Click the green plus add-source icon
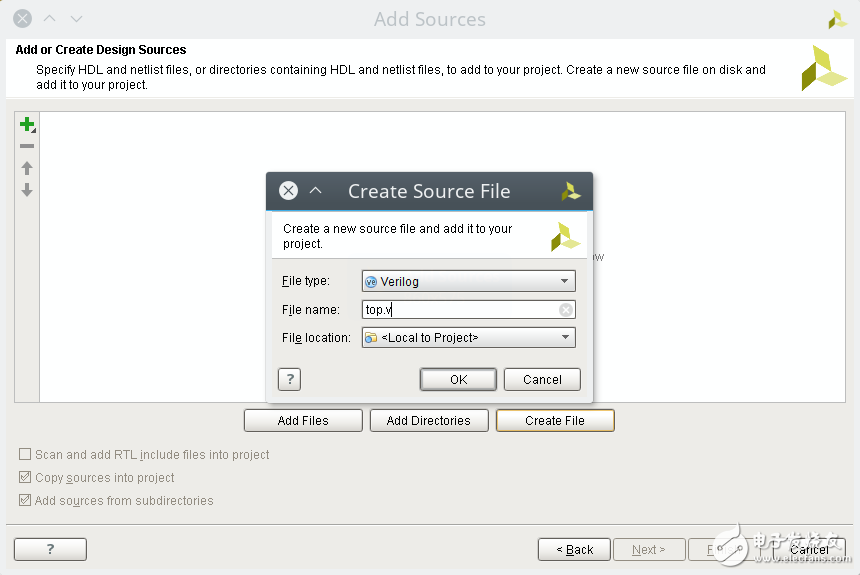 click(27, 125)
